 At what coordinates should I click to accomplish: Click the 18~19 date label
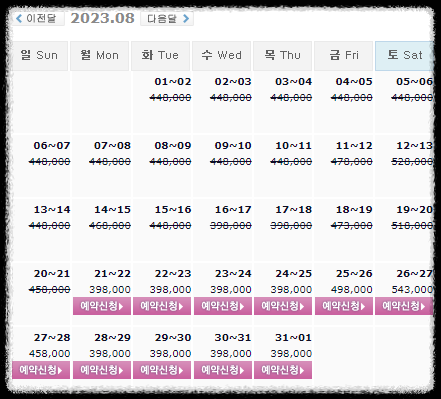pyautogui.click(x=354, y=210)
